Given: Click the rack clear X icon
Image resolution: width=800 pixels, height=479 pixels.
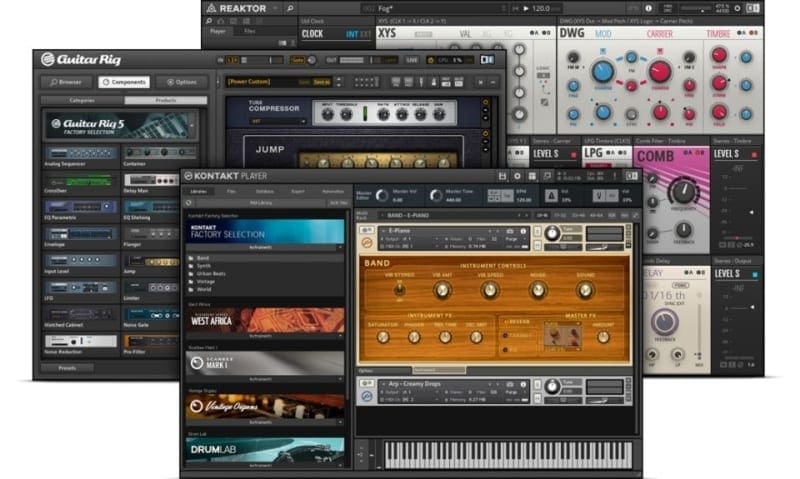Looking at the screenshot, I should pos(480,82).
